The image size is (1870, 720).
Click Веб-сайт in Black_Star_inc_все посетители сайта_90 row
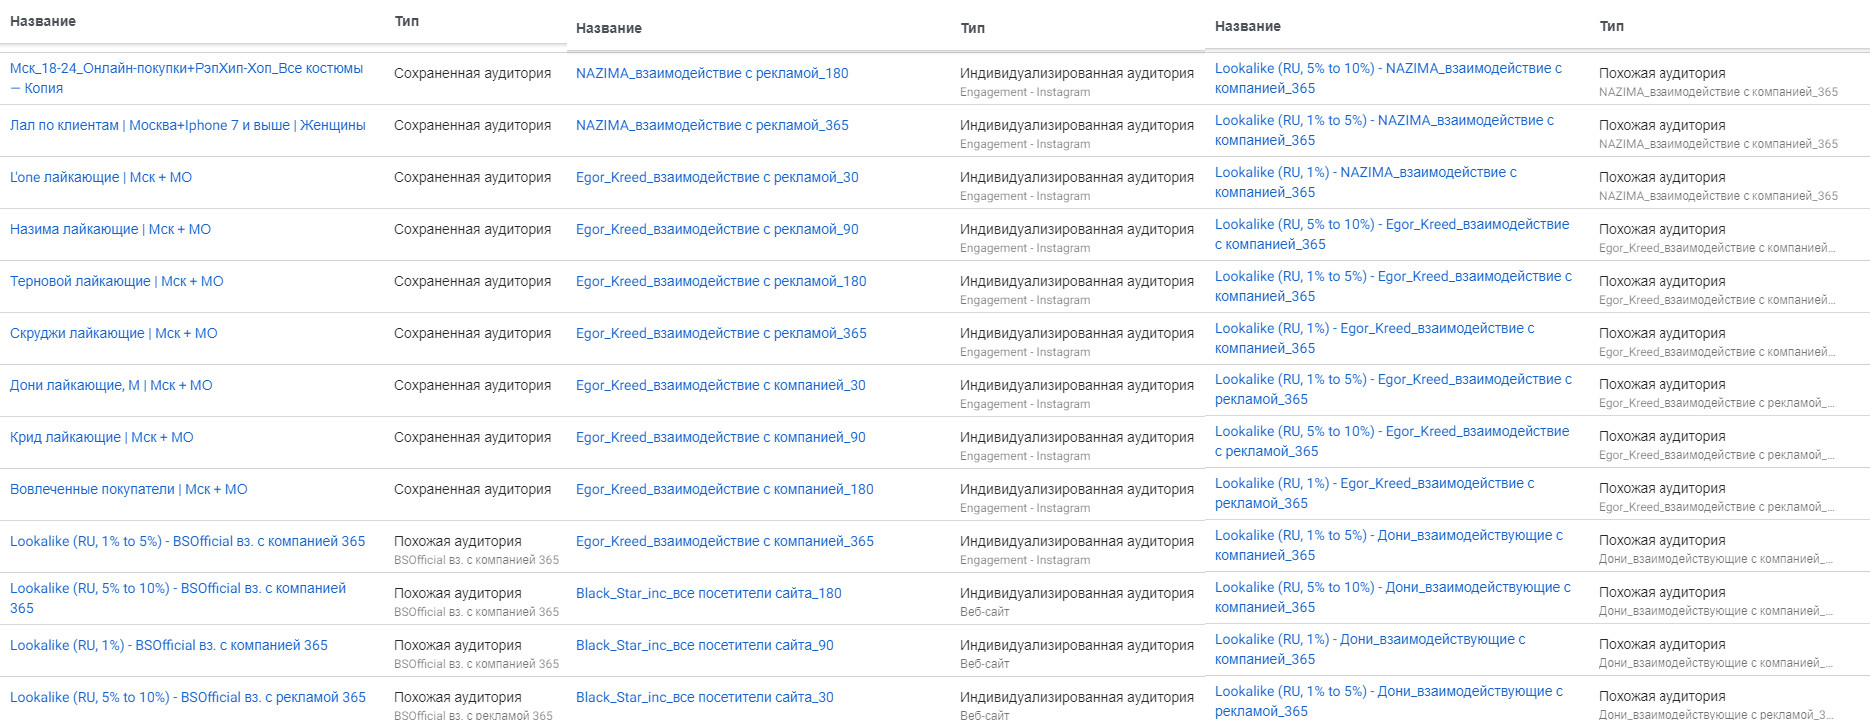pyautogui.click(x=985, y=664)
